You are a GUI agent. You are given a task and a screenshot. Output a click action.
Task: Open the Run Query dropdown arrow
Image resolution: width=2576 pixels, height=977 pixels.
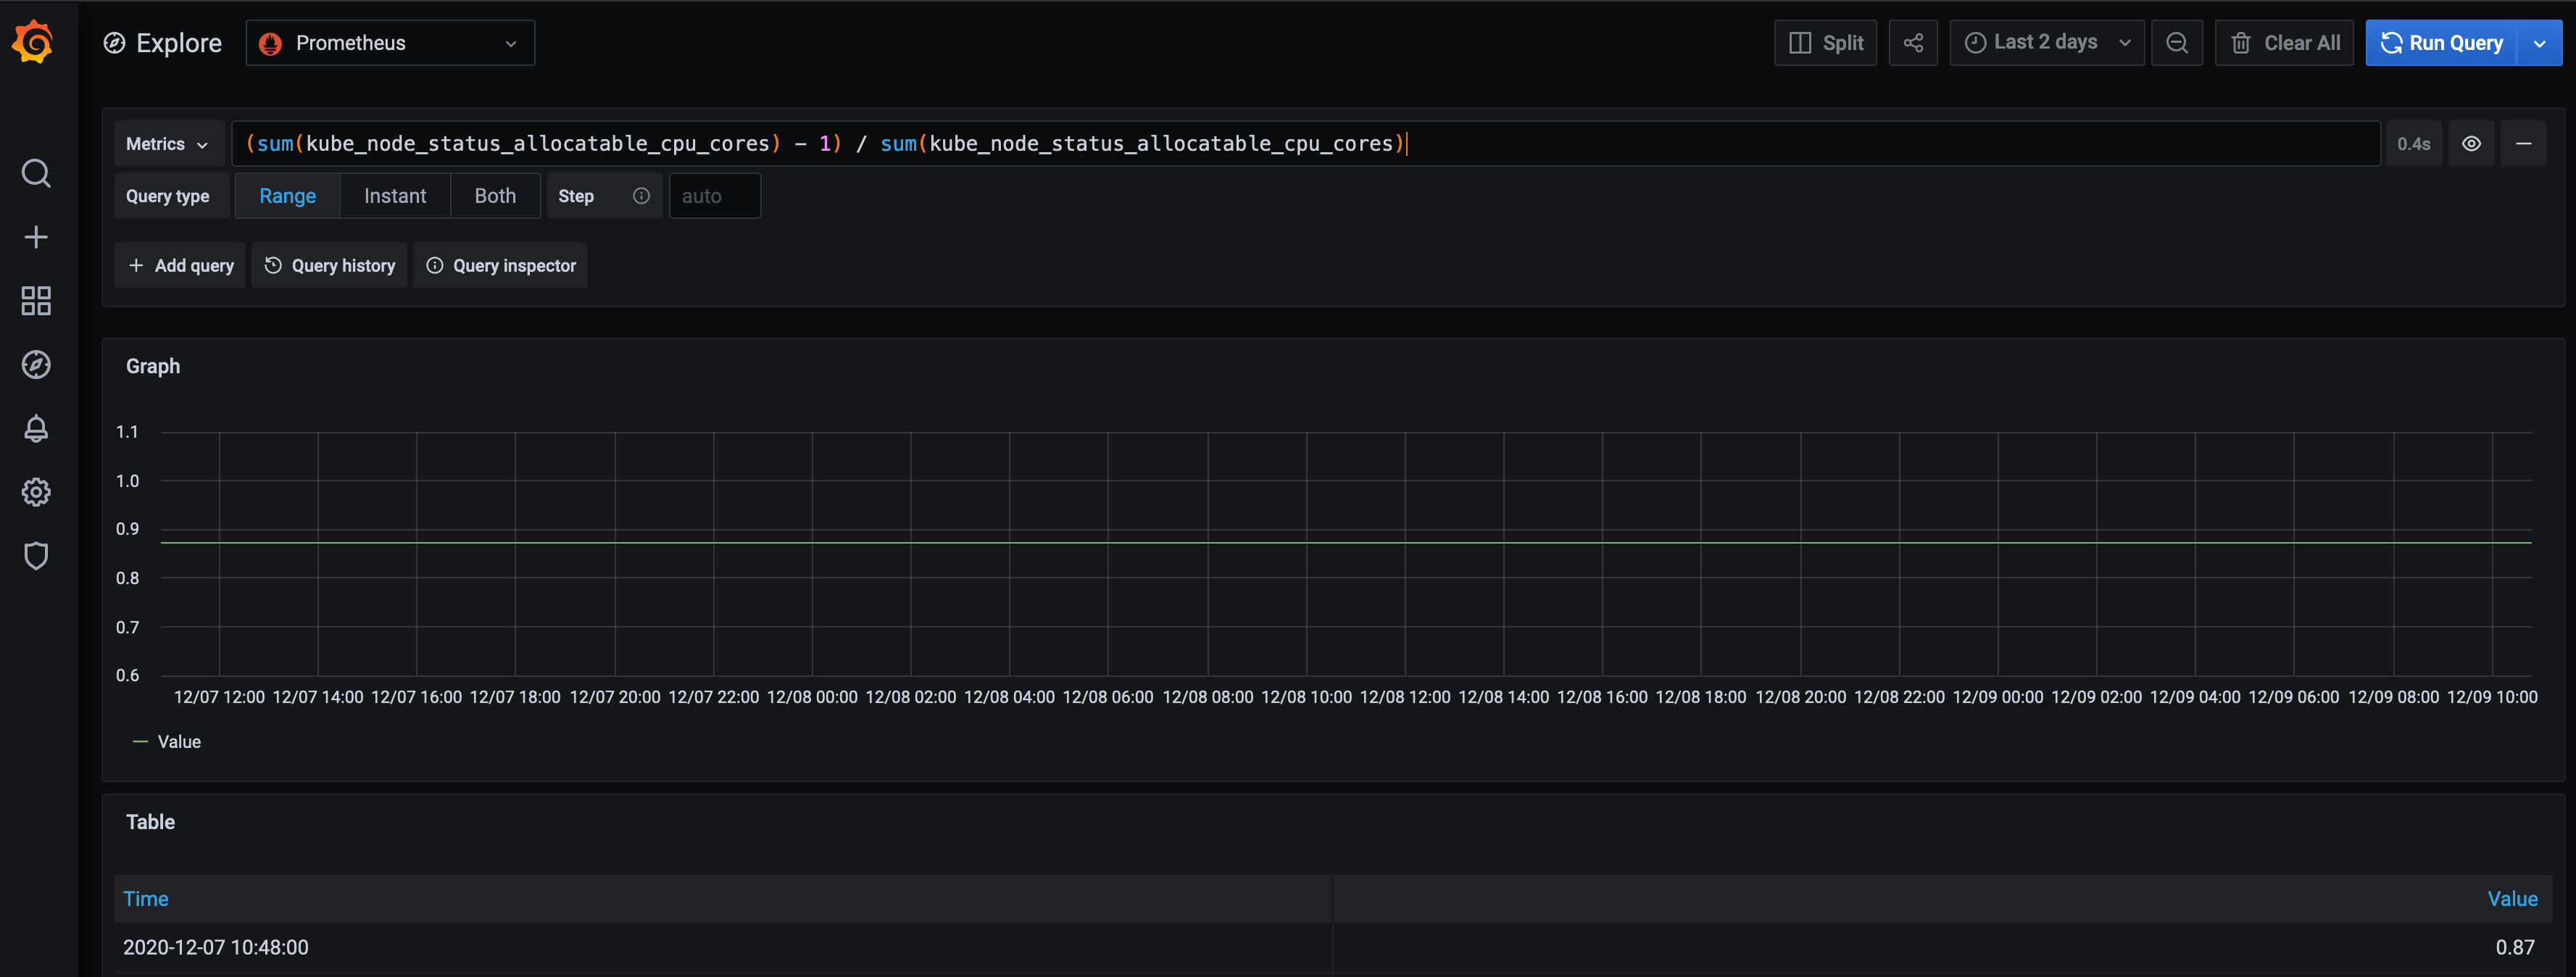(2540, 42)
